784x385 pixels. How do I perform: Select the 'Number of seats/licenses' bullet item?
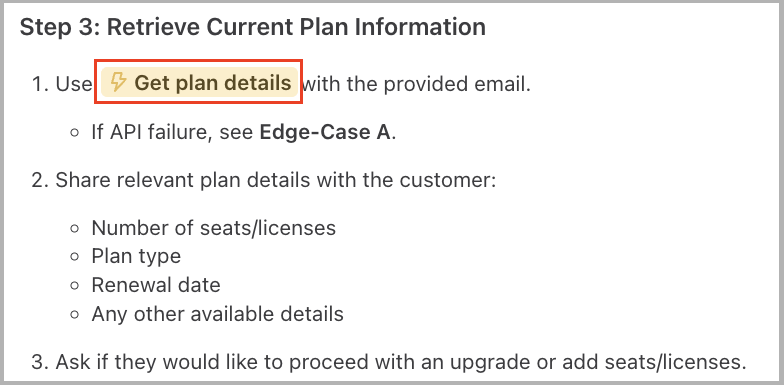[214, 228]
